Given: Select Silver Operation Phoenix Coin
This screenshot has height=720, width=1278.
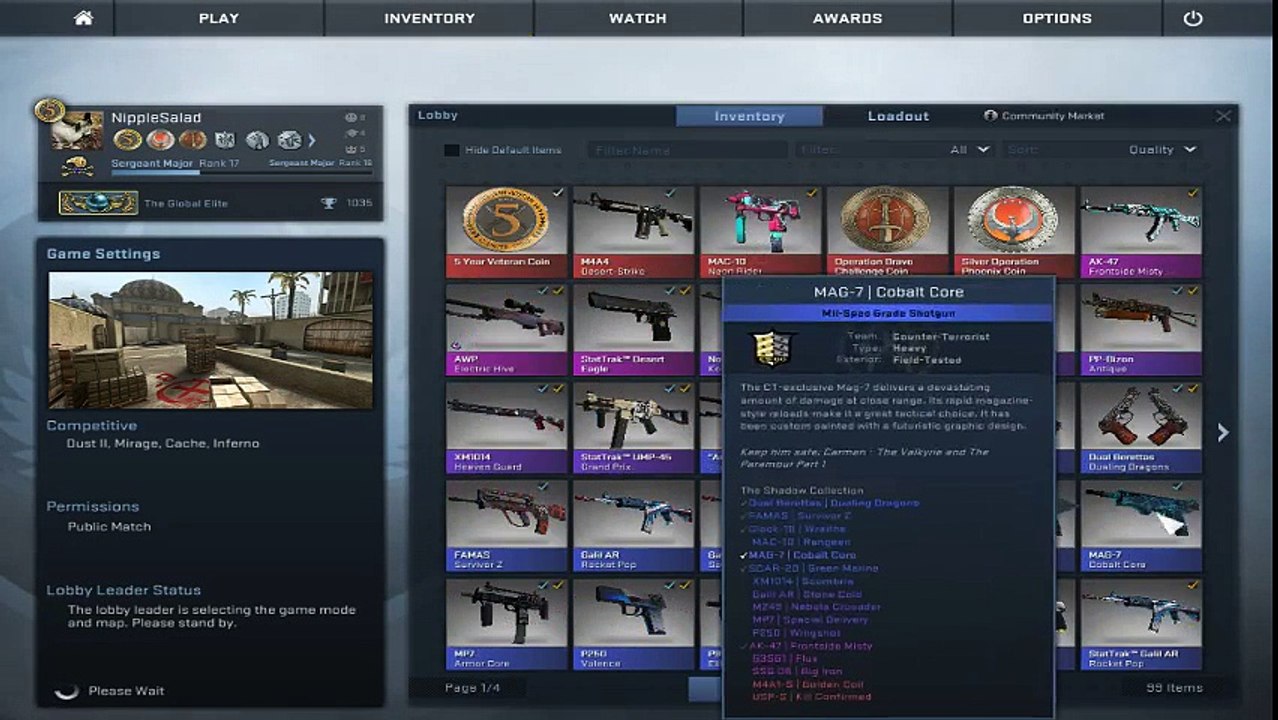Looking at the screenshot, I should point(1014,231).
